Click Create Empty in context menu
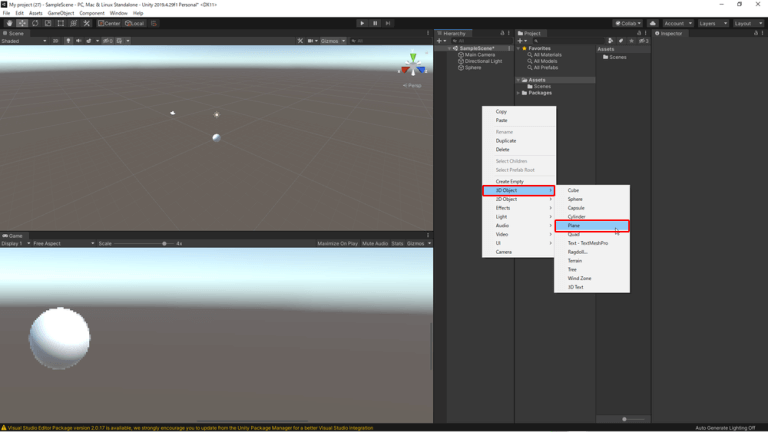Image resolution: width=768 pixels, height=432 pixels. 519,182
